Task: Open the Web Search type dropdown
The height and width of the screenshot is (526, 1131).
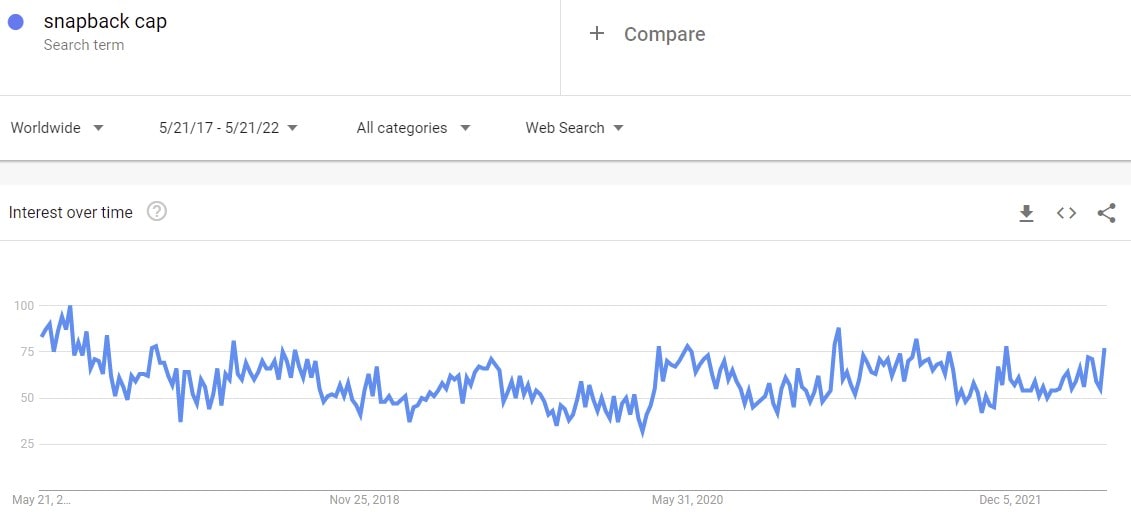Action: (574, 128)
